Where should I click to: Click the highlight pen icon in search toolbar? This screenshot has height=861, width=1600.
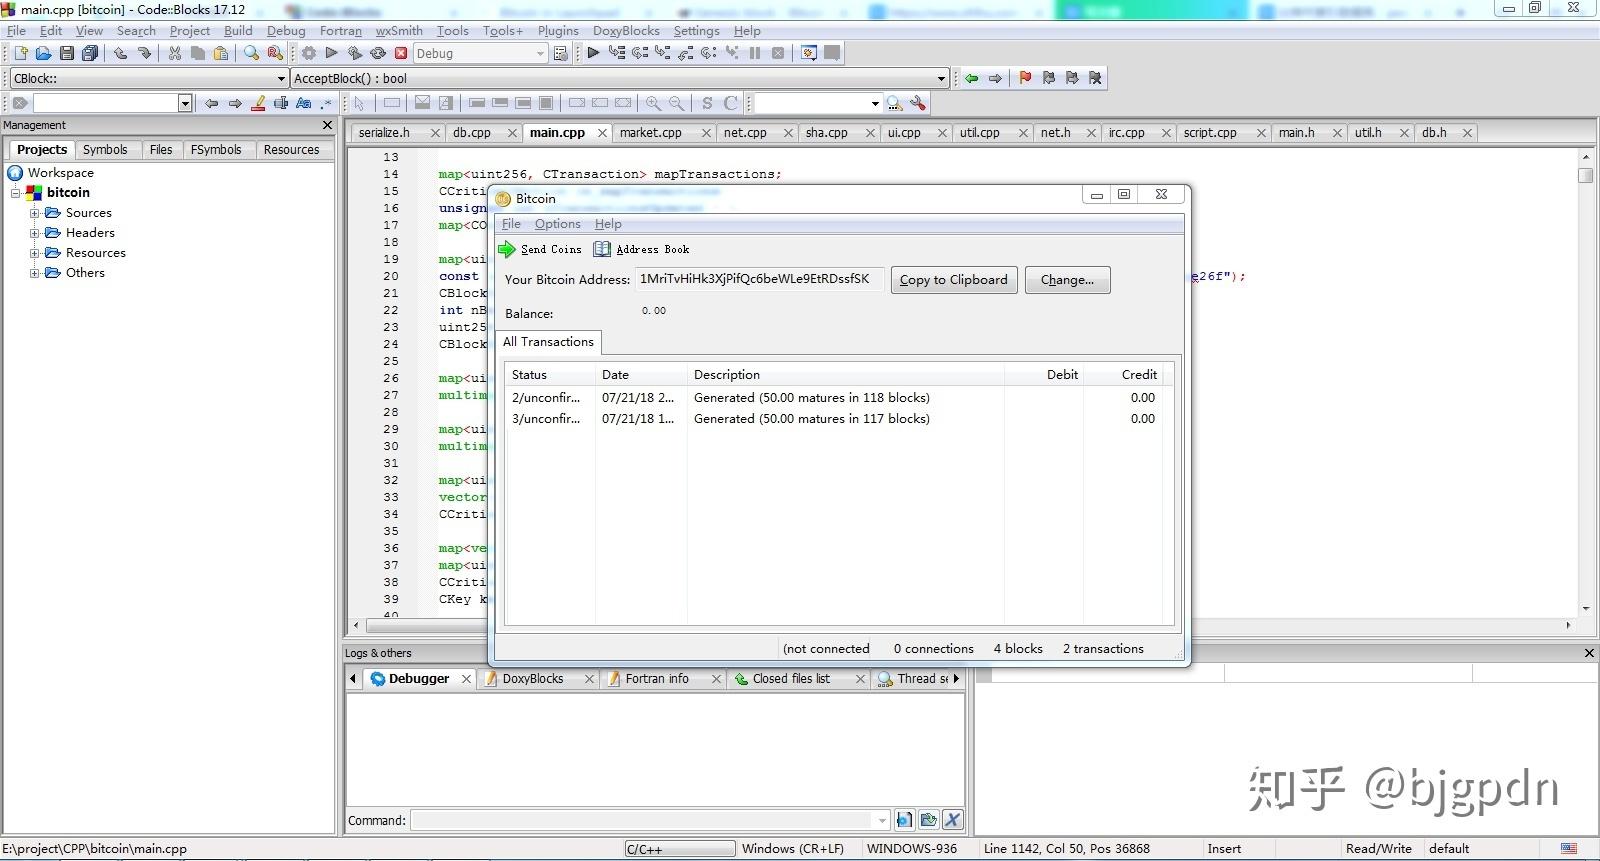pyautogui.click(x=258, y=103)
